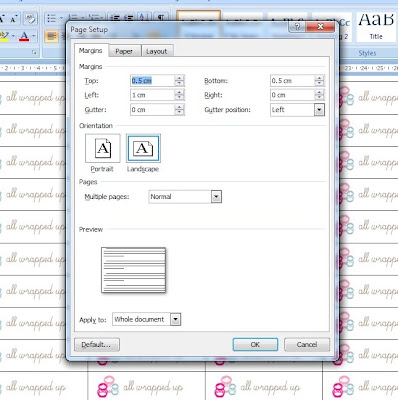Viewport: 398px width, 400px height.
Task: Click the Decrease Indent icon
Action: tap(115, 18)
